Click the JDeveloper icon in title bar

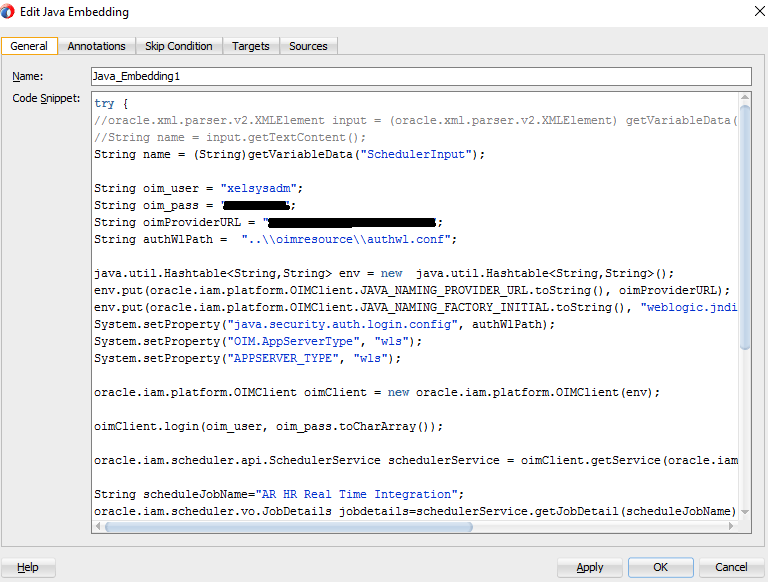click(x=7, y=11)
